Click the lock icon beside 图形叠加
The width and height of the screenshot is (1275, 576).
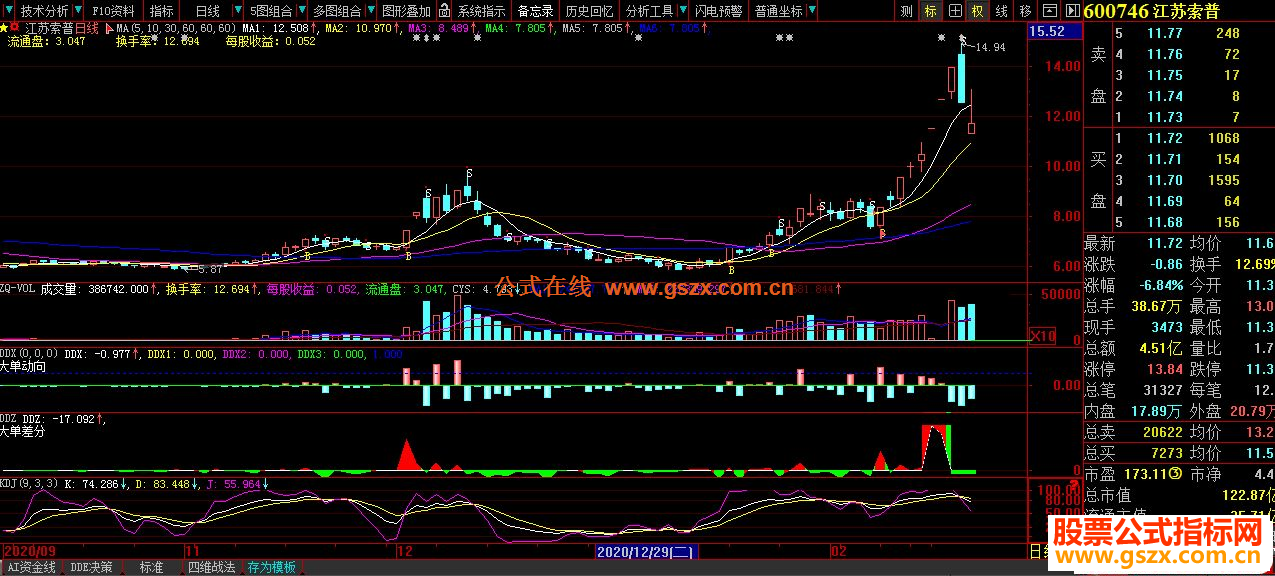444,10
